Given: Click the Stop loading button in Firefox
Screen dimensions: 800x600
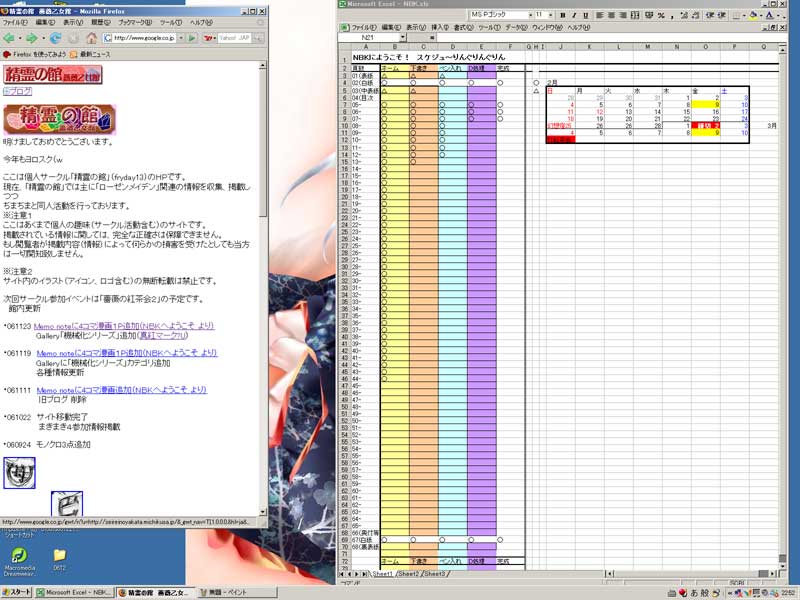Looking at the screenshot, I should click(73, 38).
